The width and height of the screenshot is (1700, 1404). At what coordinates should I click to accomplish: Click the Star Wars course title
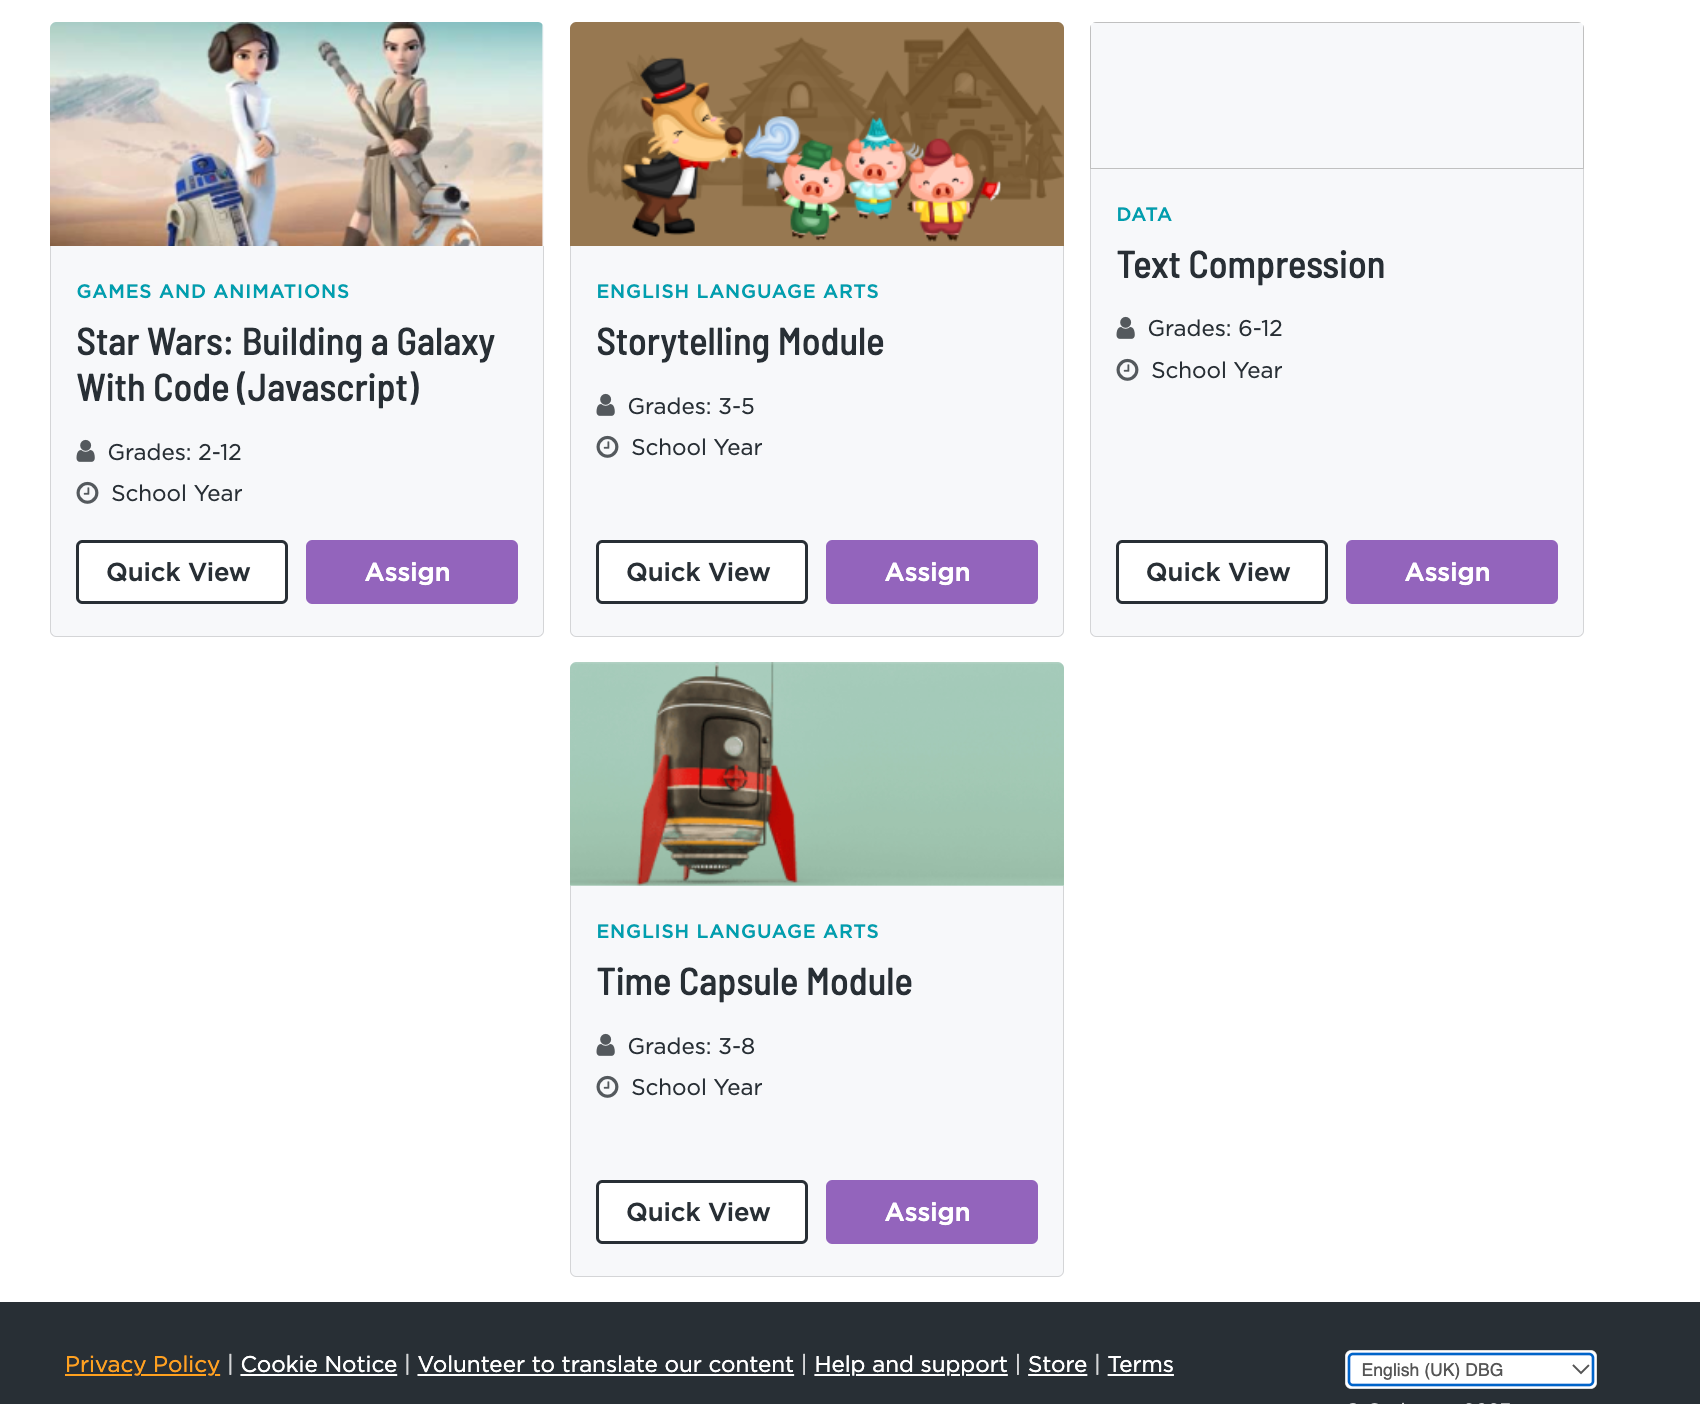tap(286, 365)
